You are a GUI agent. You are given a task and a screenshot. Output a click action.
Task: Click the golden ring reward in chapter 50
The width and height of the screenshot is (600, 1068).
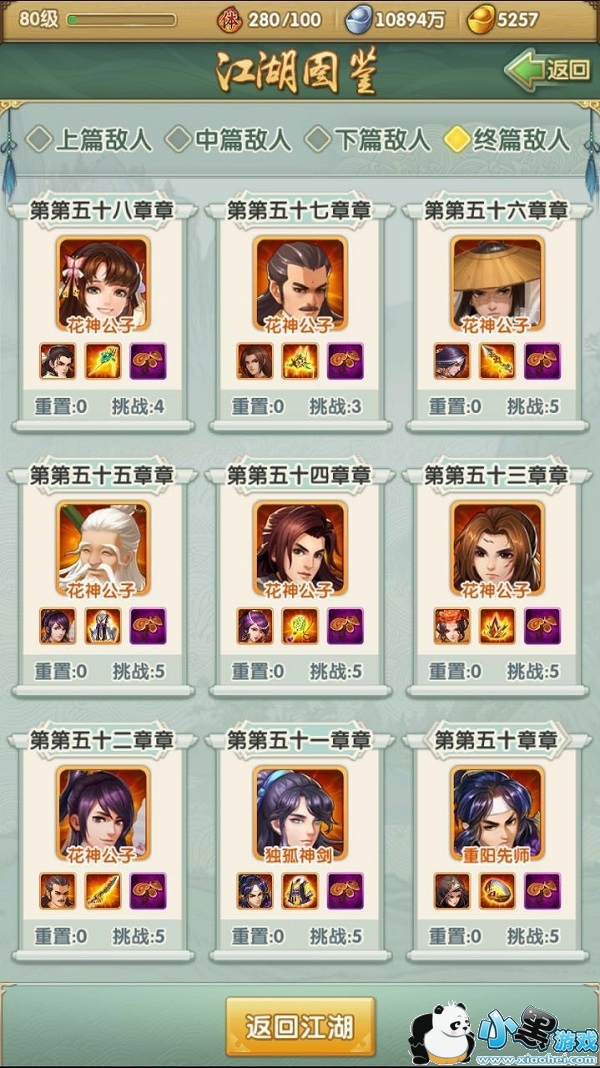pos(497,891)
